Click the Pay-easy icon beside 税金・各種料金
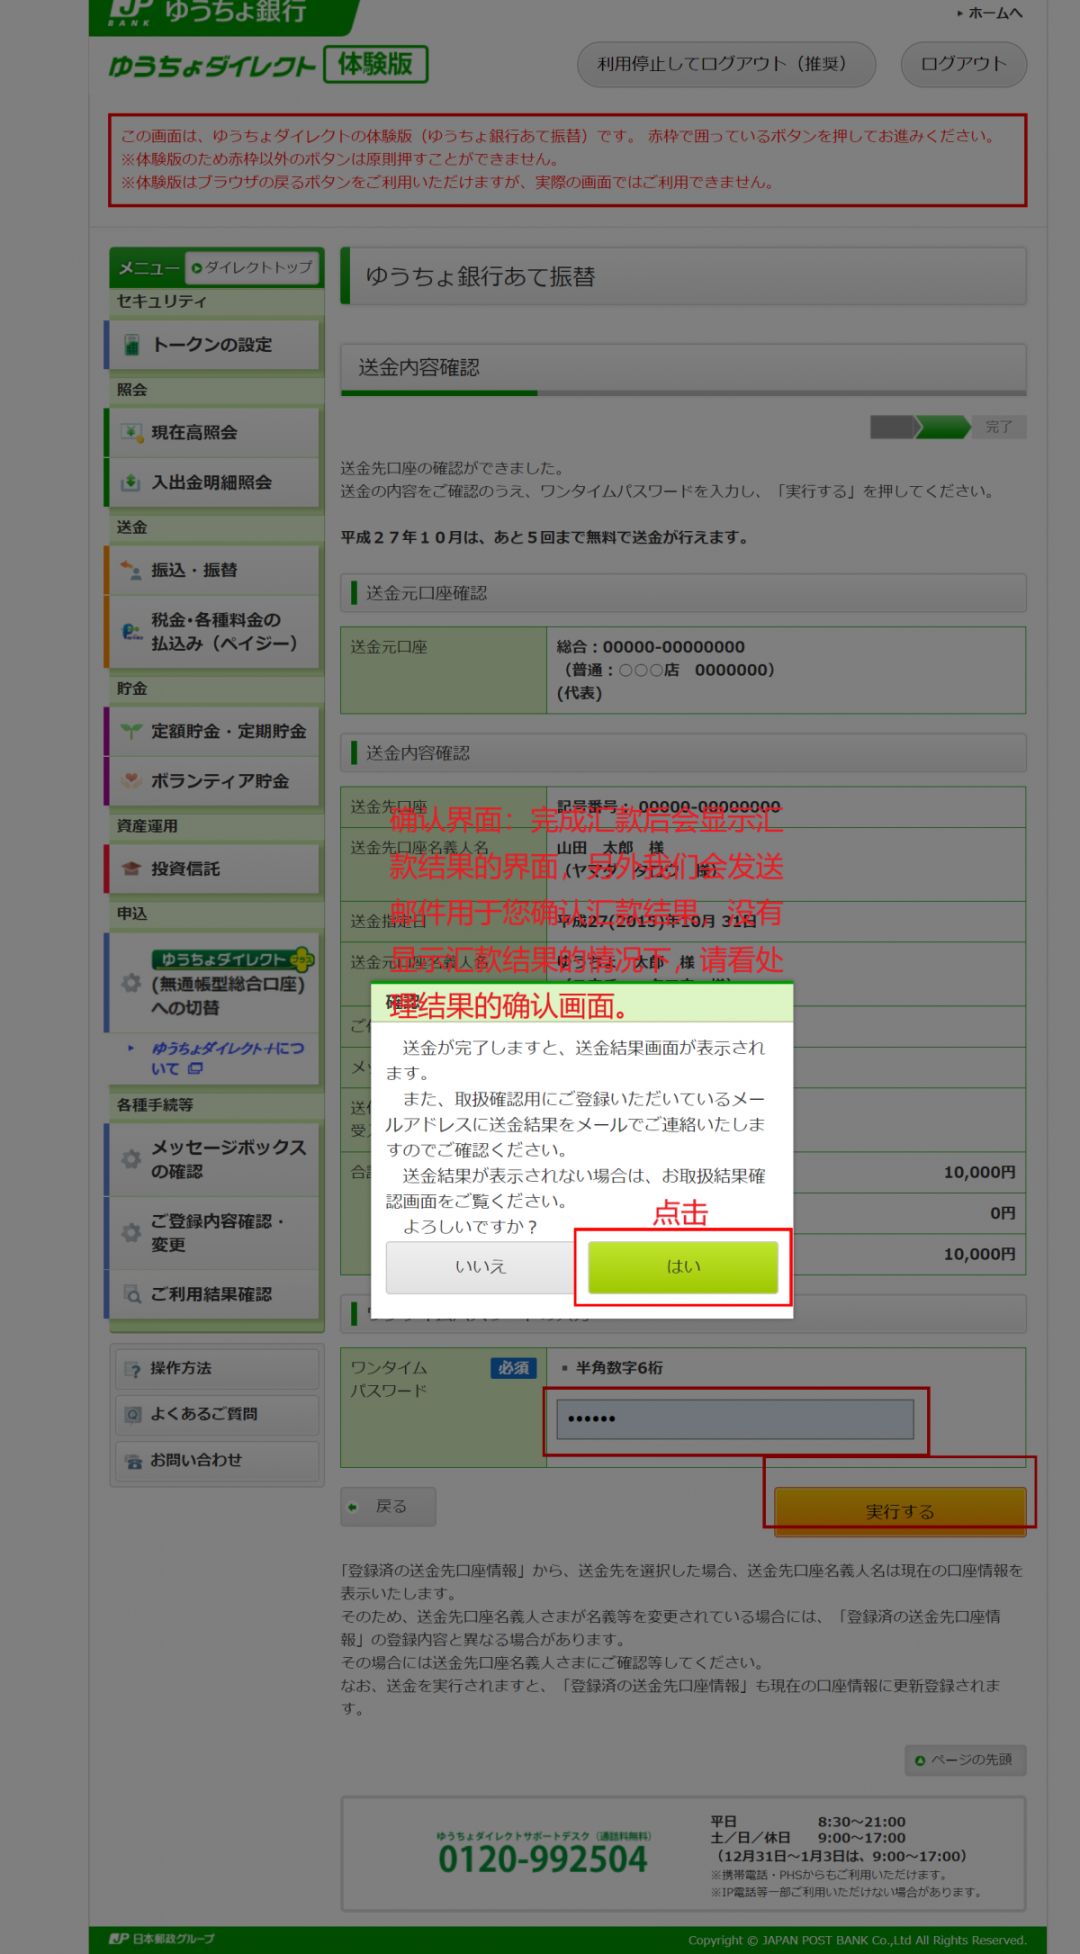This screenshot has width=1080, height=1954. (132, 632)
